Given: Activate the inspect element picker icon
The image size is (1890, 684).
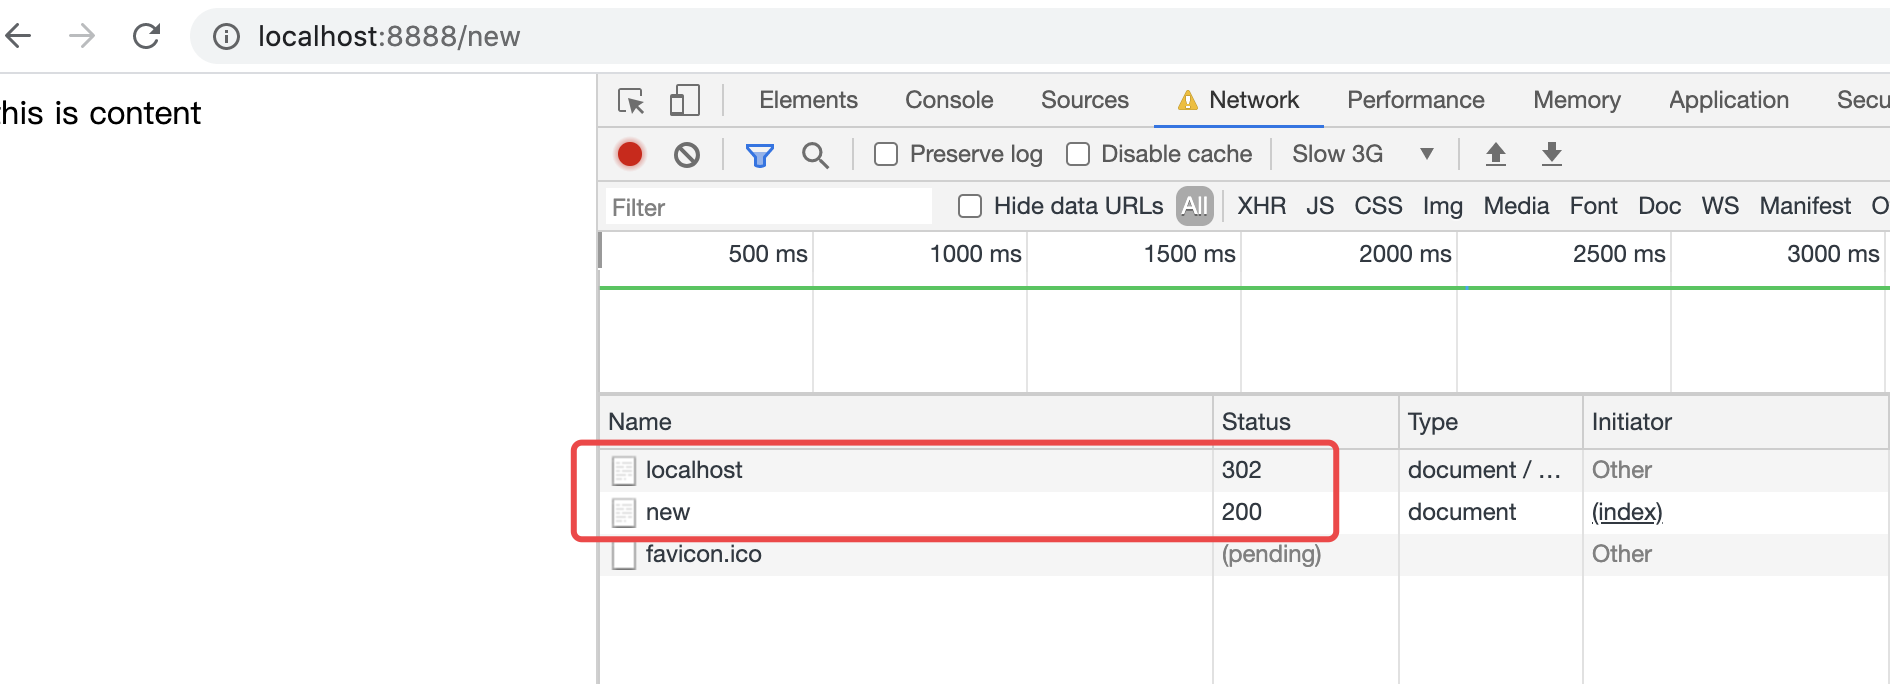Looking at the screenshot, I should (x=631, y=100).
